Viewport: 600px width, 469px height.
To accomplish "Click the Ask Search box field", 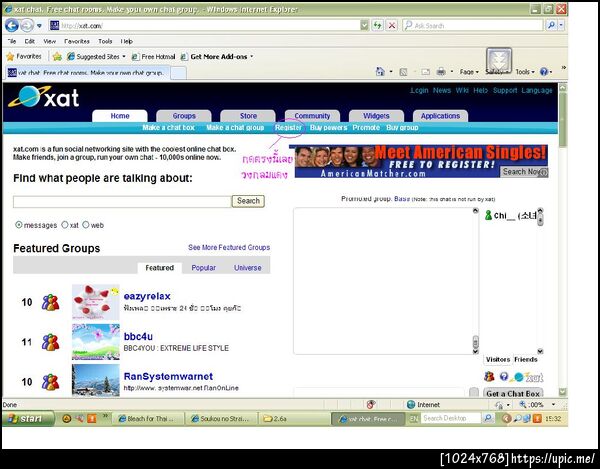I will point(473,26).
